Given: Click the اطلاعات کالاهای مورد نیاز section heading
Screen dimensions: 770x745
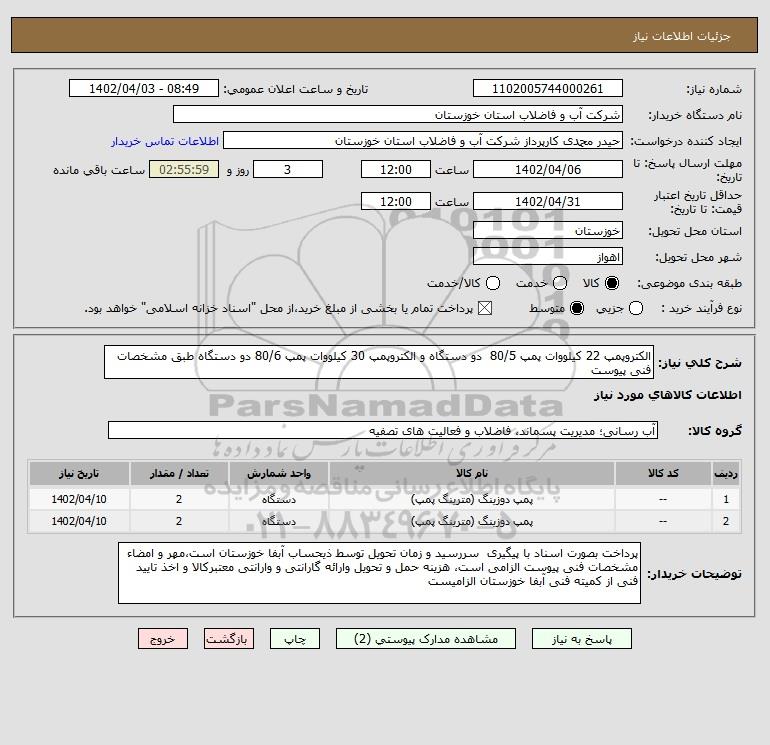Looking at the screenshot, I should click(x=668, y=395).
